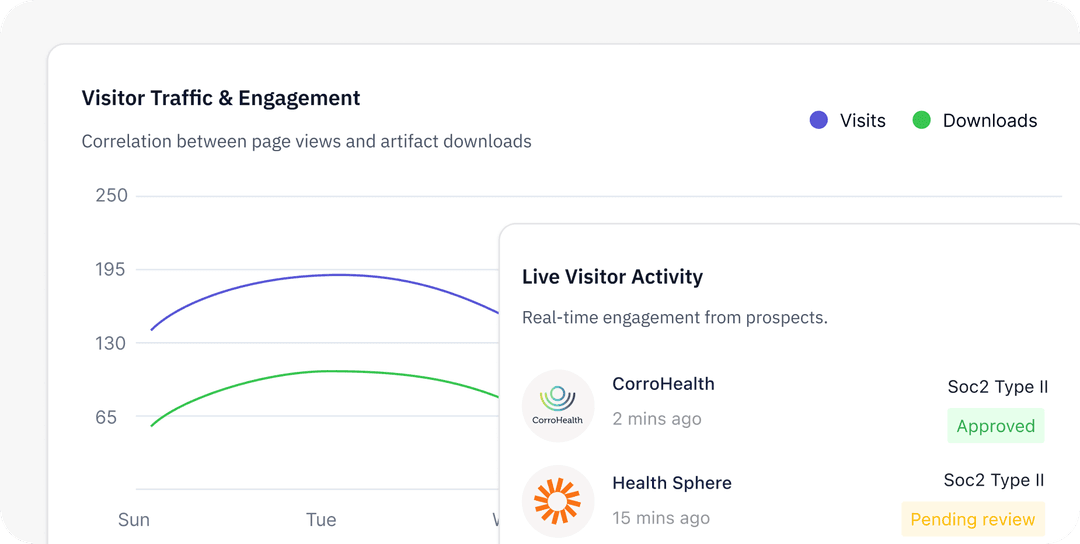
Task: Click the purple Visits legend dot
Action: pyautogui.click(x=819, y=120)
